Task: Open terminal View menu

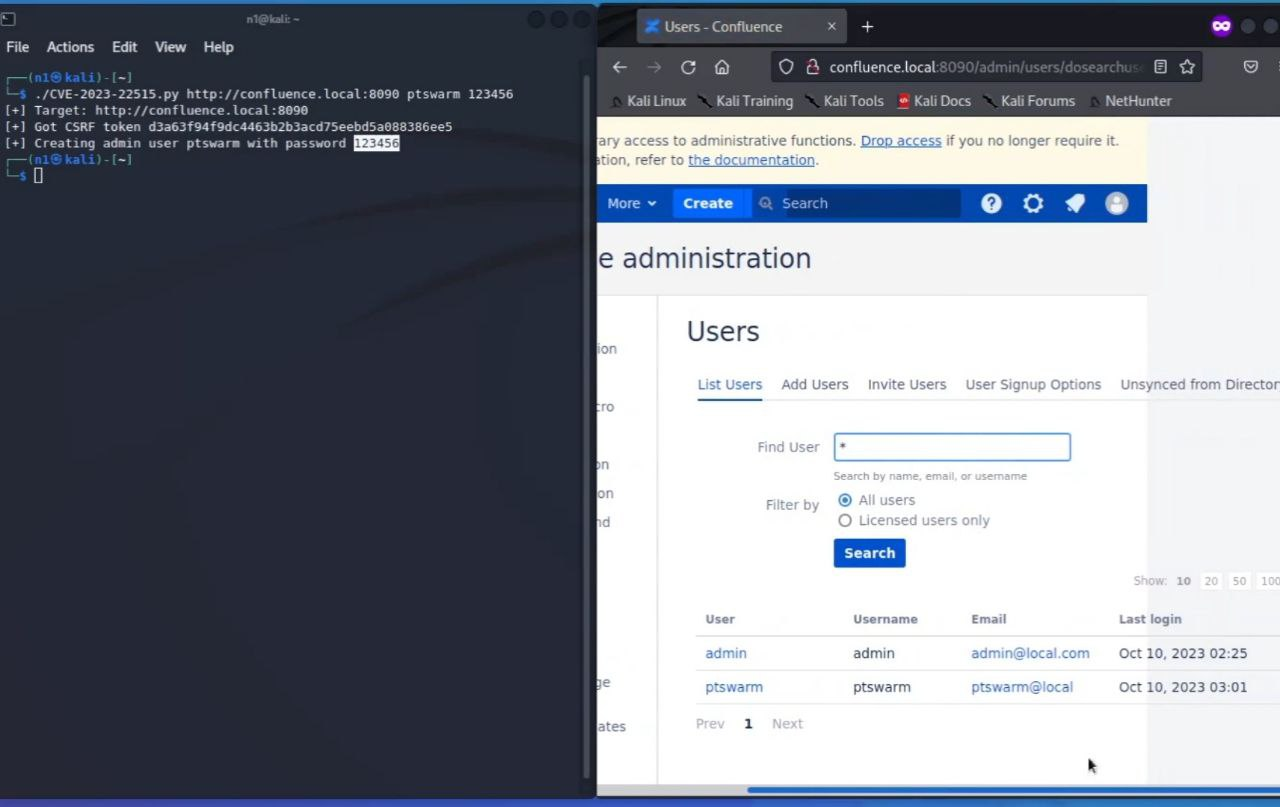Action: [x=170, y=47]
